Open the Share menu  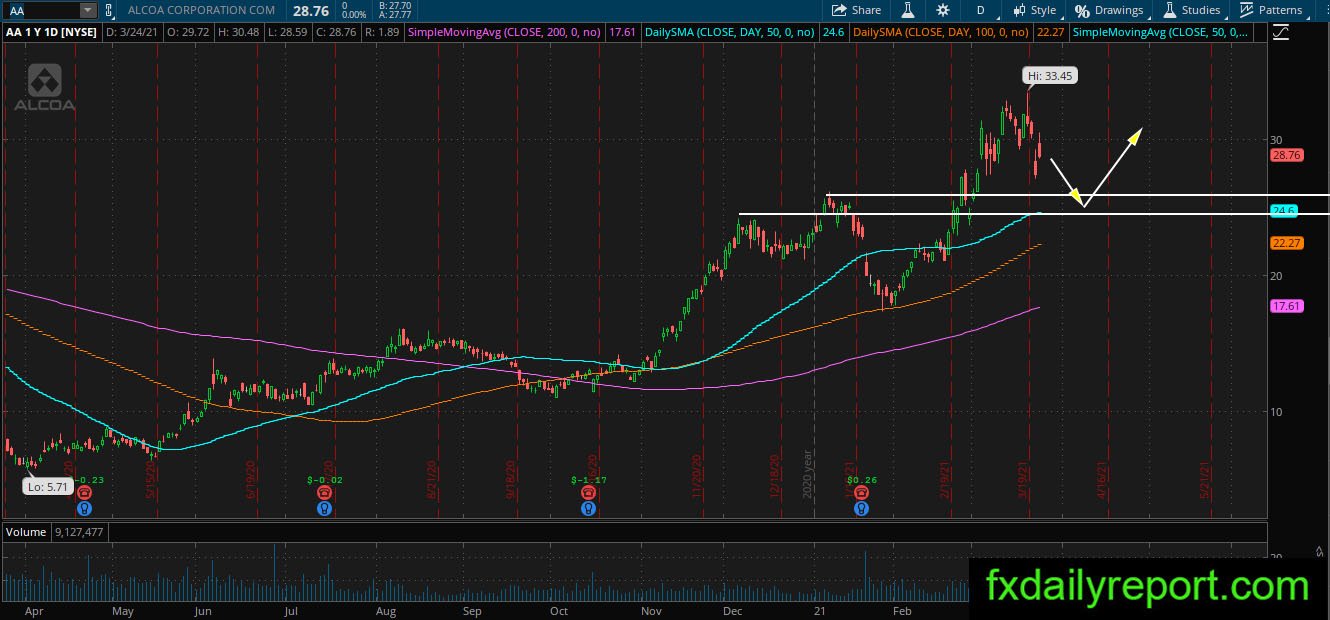(857, 10)
